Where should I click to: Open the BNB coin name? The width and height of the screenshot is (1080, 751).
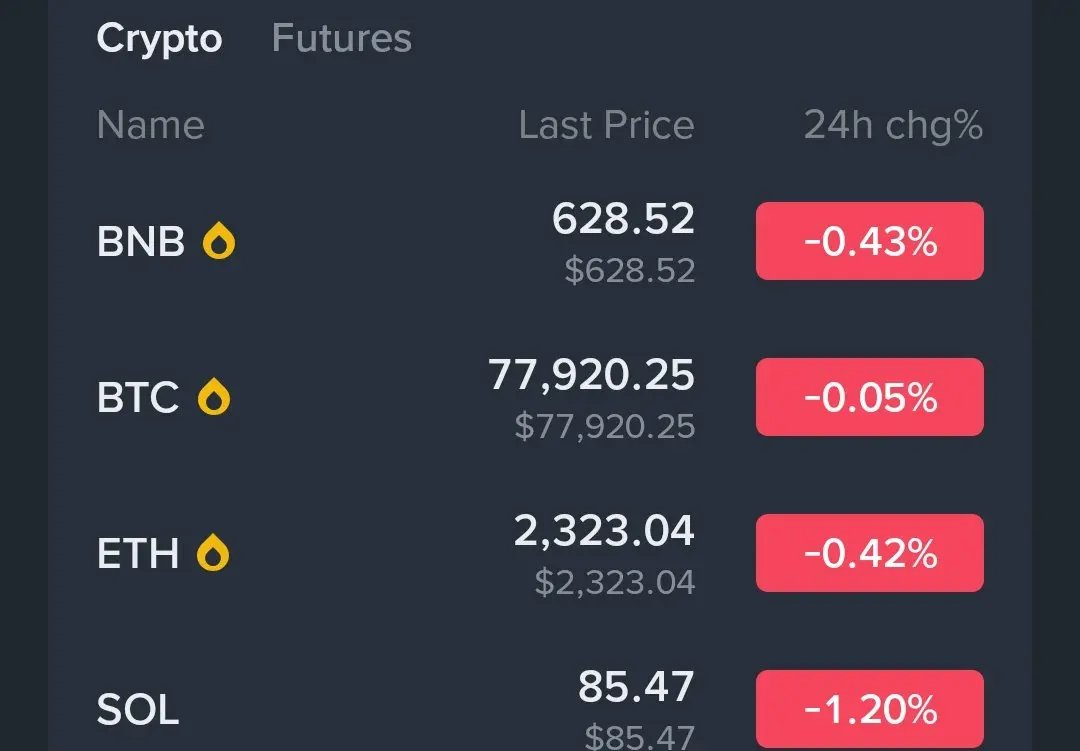[141, 242]
